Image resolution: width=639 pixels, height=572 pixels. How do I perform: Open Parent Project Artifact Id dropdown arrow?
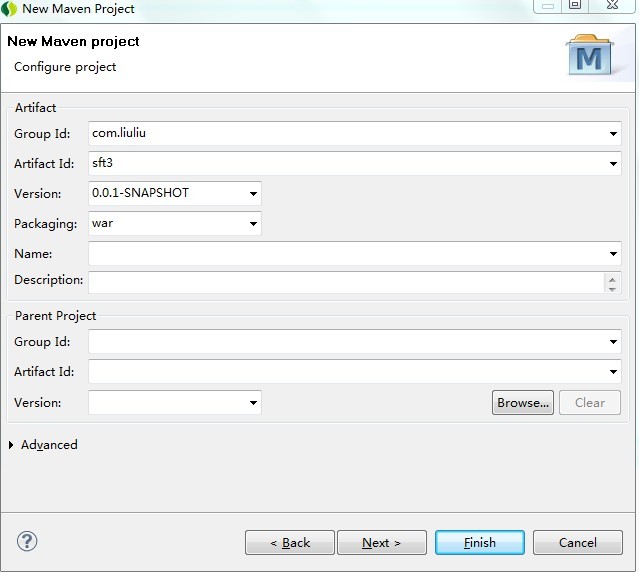(613, 372)
